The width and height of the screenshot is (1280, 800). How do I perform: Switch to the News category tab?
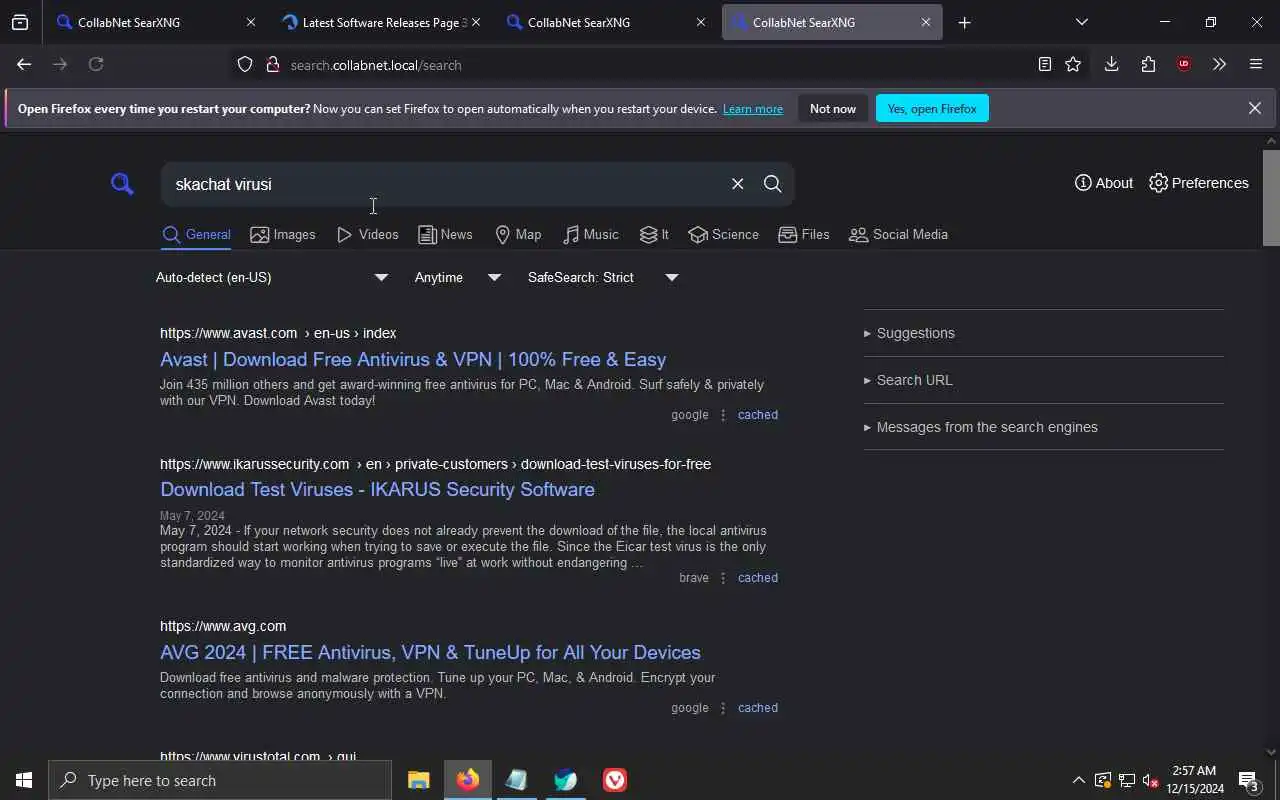[x=445, y=235]
